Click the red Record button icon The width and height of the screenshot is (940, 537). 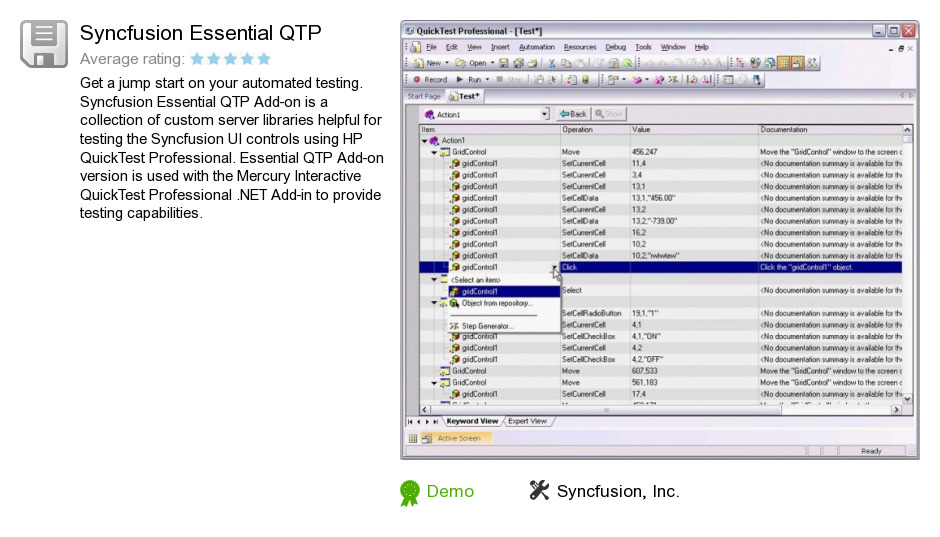[417, 80]
